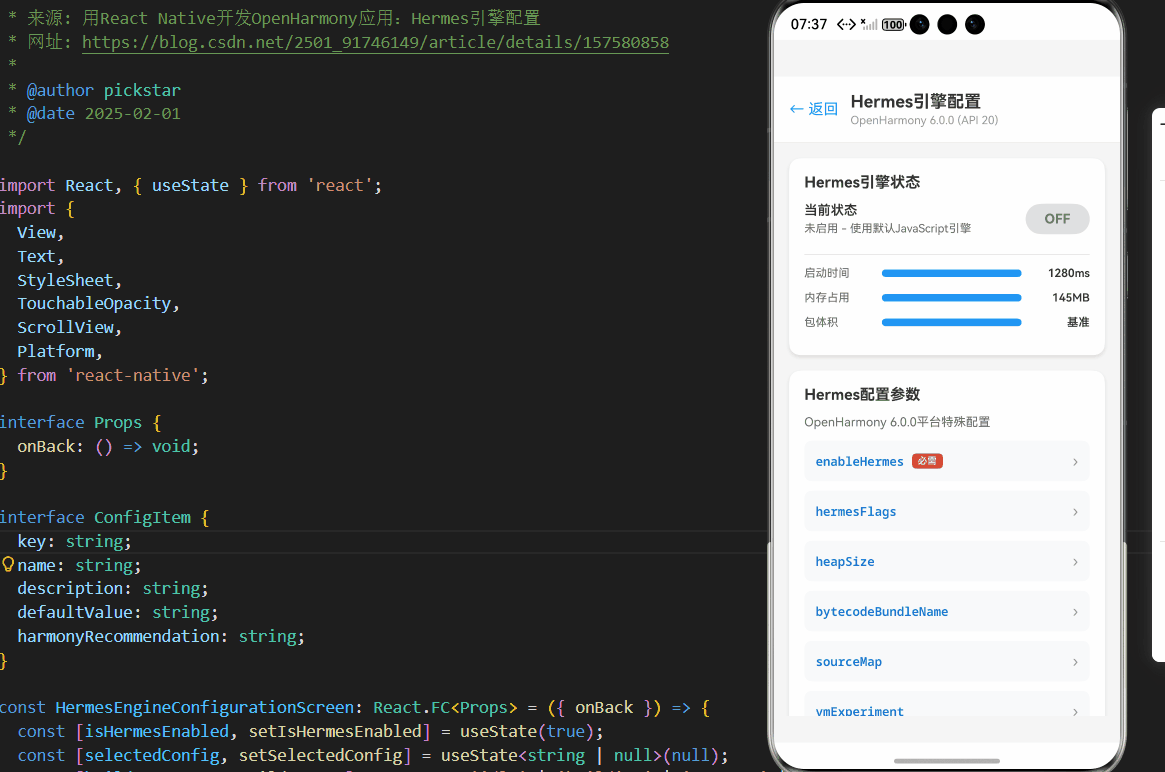This screenshot has height=772, width=1165.
Task: Click the Hermes引擎状态 card heading
Action: click(x=862, y=182)
